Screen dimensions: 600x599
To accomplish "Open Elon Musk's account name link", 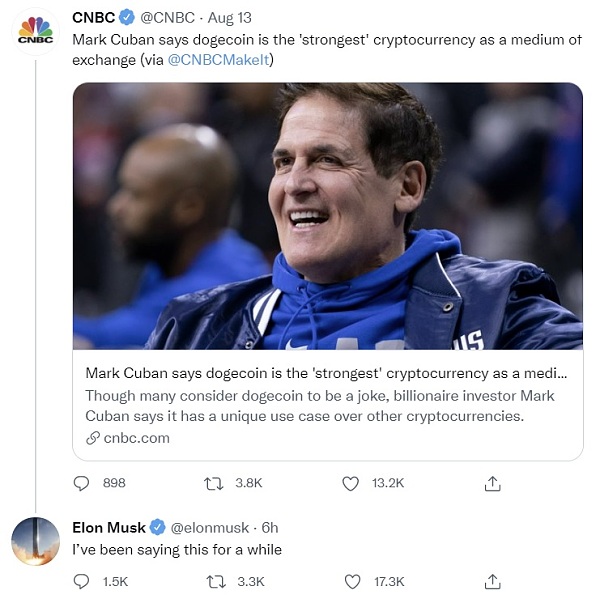I will (x=109, y=527).
